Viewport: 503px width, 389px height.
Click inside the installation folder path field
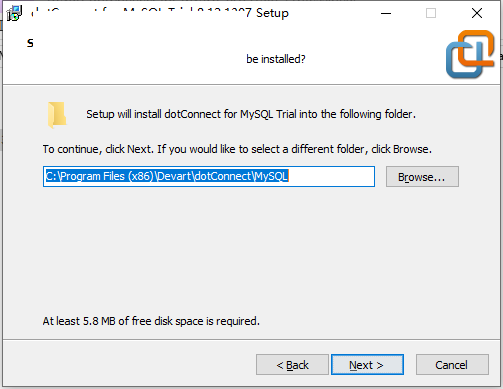click(209, 176)
